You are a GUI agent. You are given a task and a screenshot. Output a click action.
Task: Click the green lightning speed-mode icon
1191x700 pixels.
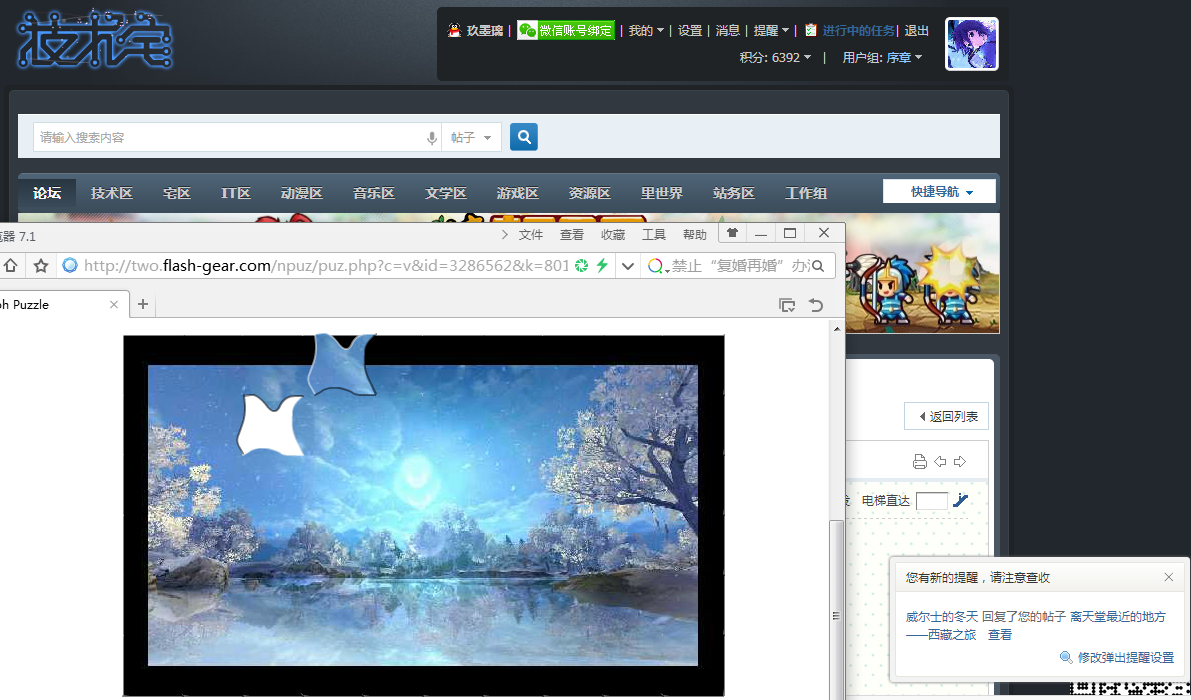602,265
